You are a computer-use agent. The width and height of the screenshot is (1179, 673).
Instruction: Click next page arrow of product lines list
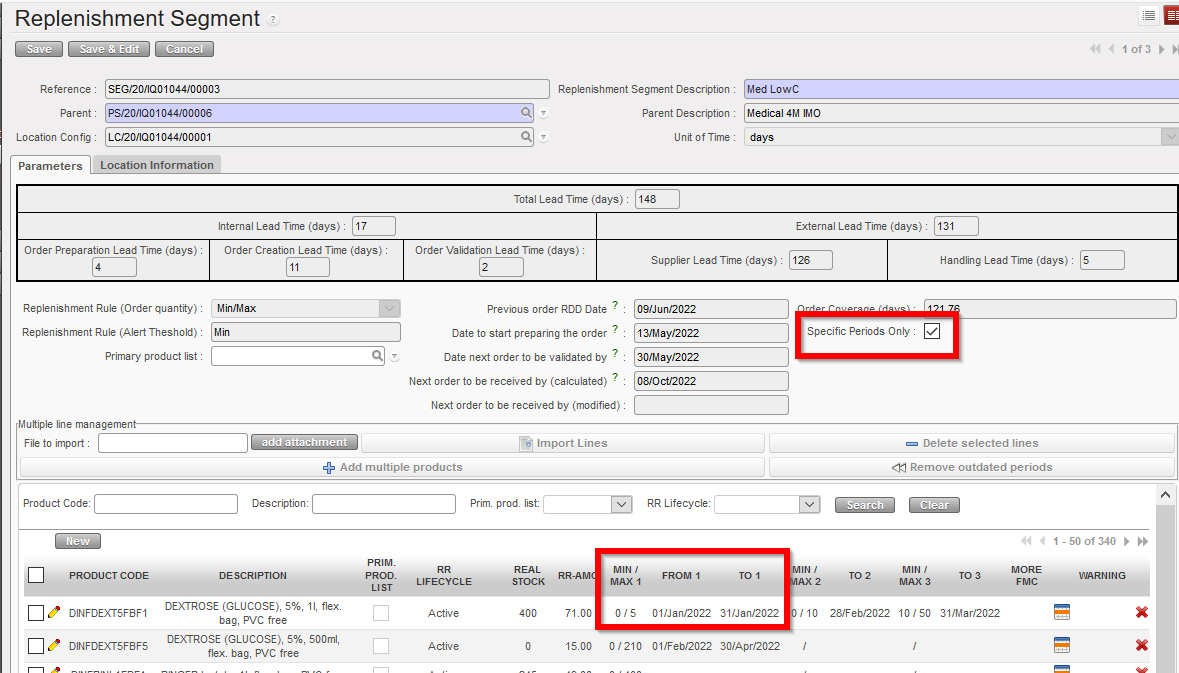(1127, 541)
